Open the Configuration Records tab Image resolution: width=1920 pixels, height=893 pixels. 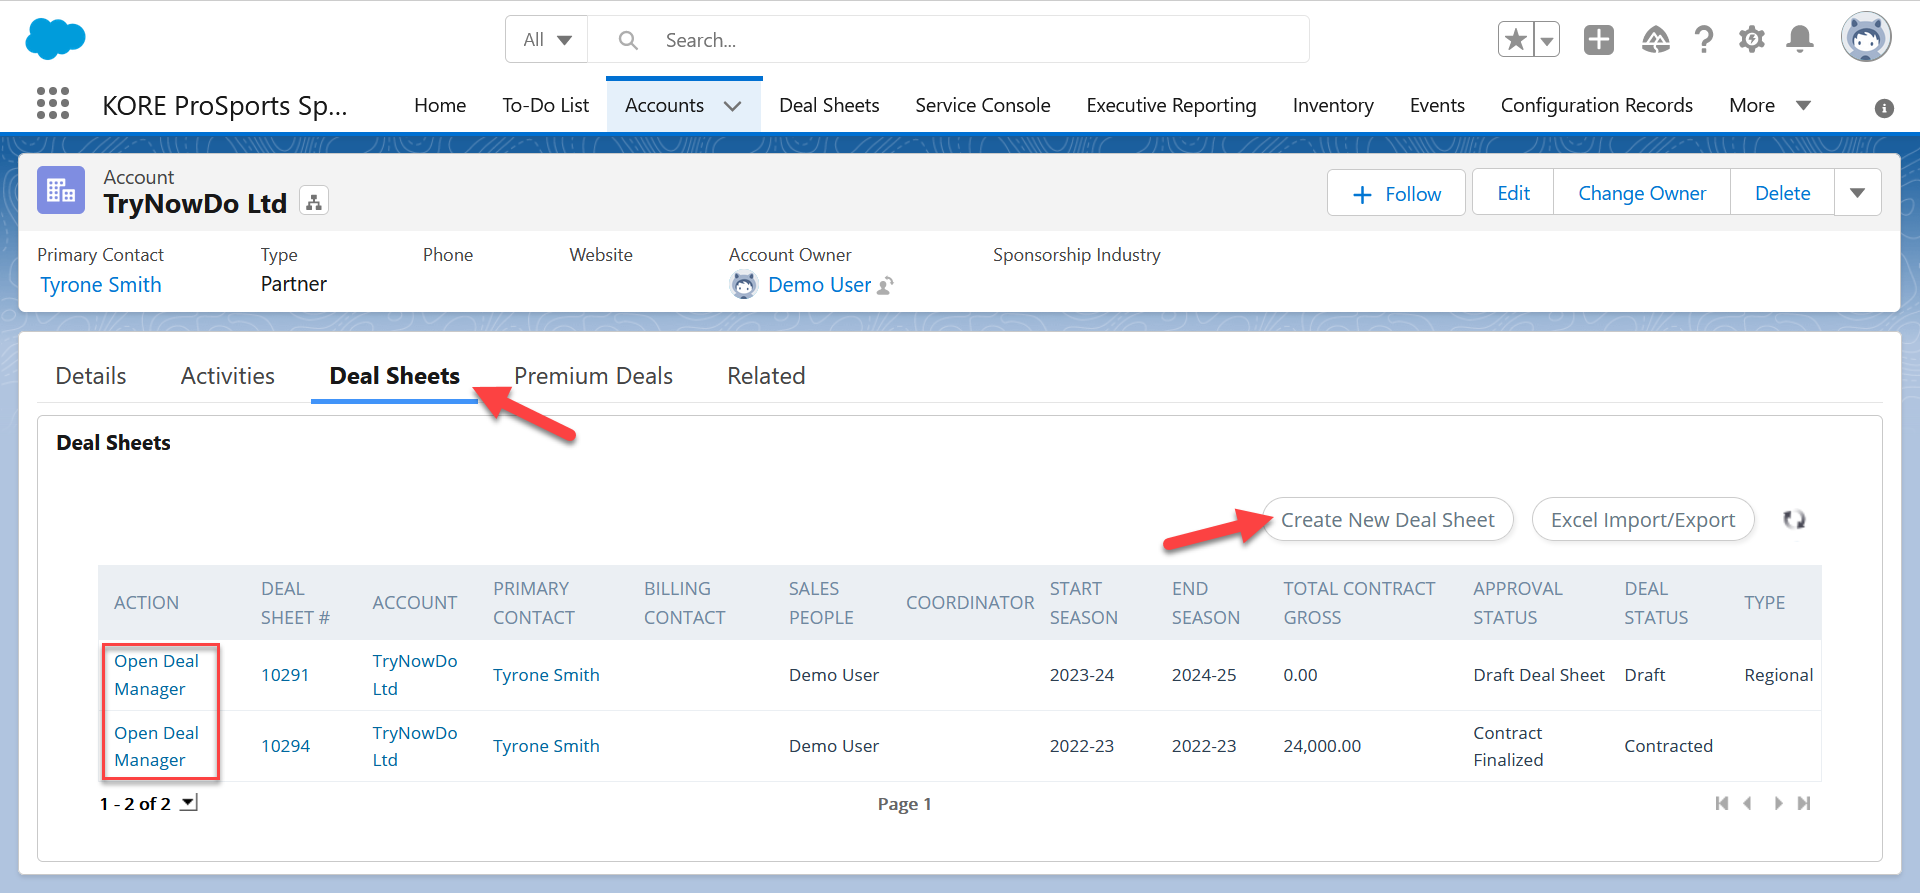[x=1597, y=105]
